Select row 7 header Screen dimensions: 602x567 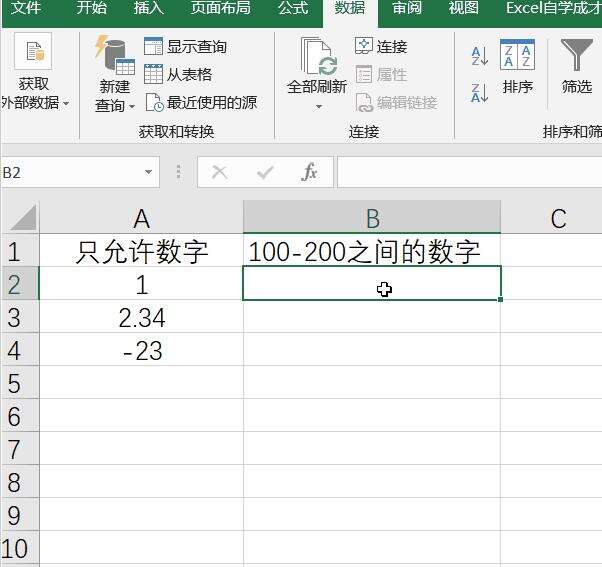20,449
